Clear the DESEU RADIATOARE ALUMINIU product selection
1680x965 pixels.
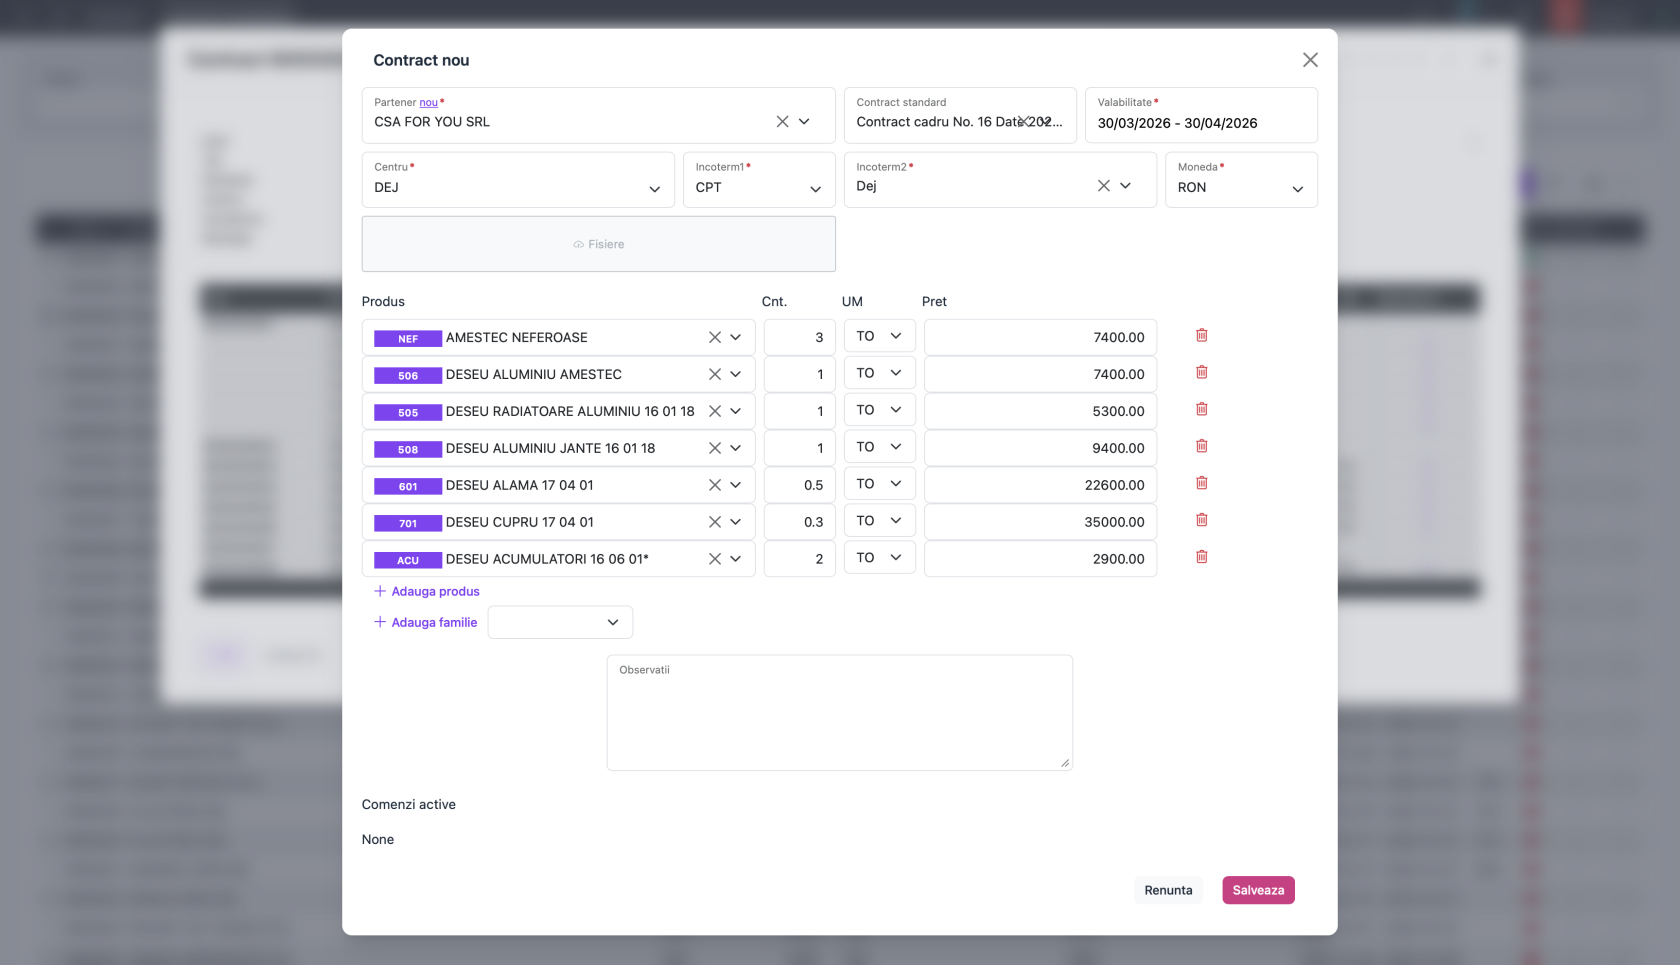pyautogui.click(x=715, y=411)
